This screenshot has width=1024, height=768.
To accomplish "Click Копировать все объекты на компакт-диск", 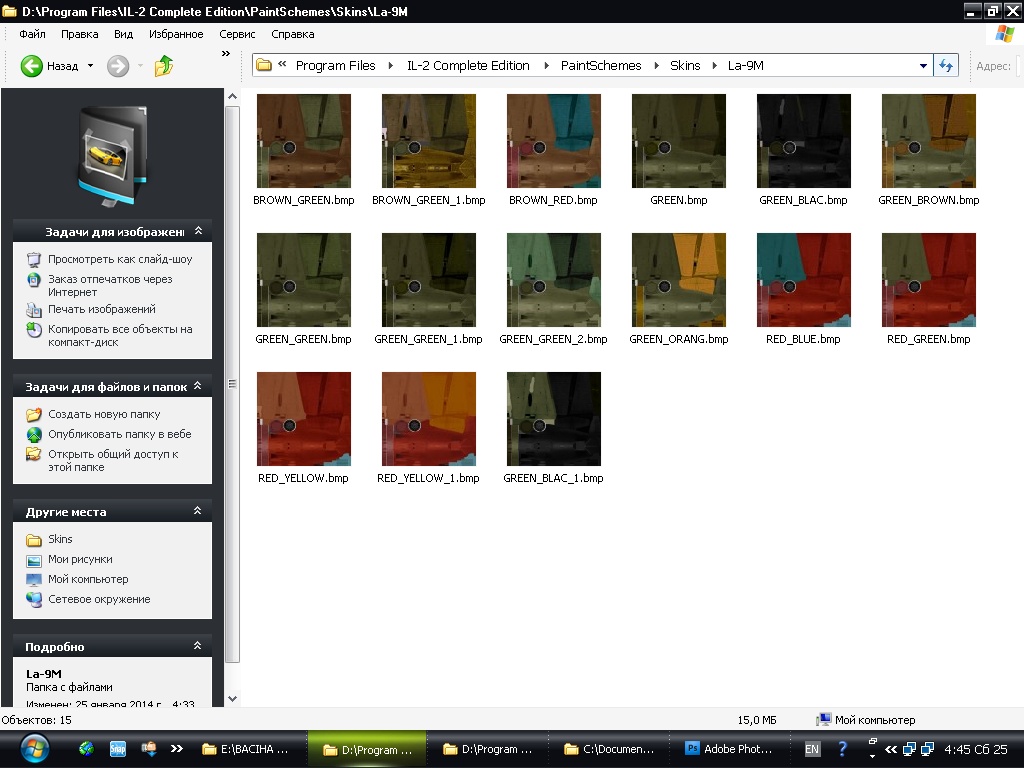I will 120,335.
